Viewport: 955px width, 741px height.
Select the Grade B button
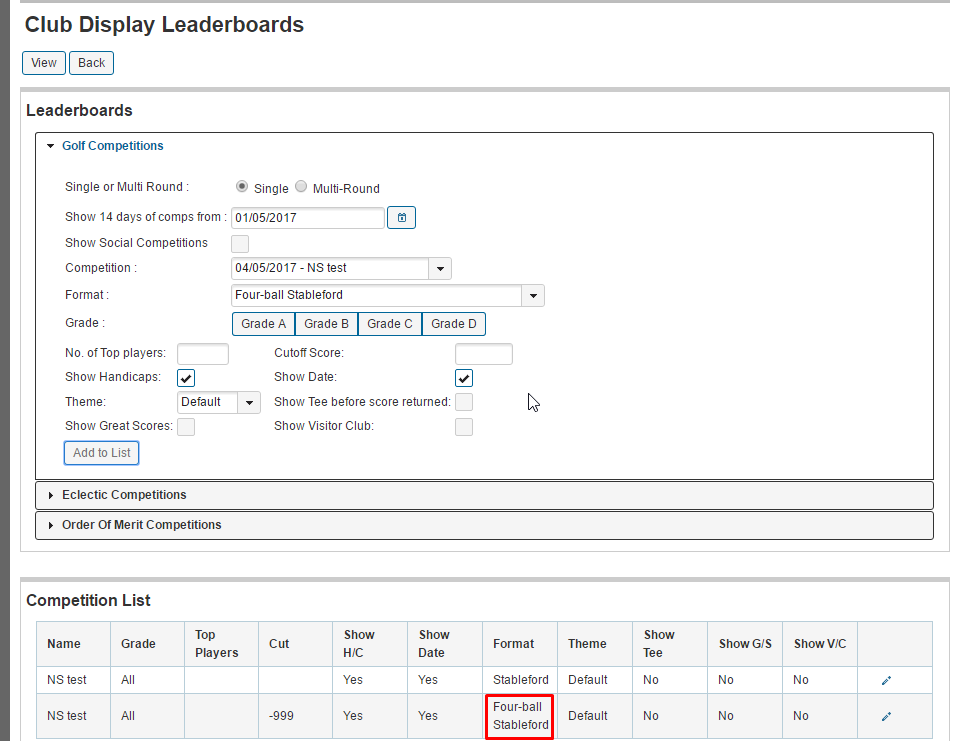click(x=325, y=323)
